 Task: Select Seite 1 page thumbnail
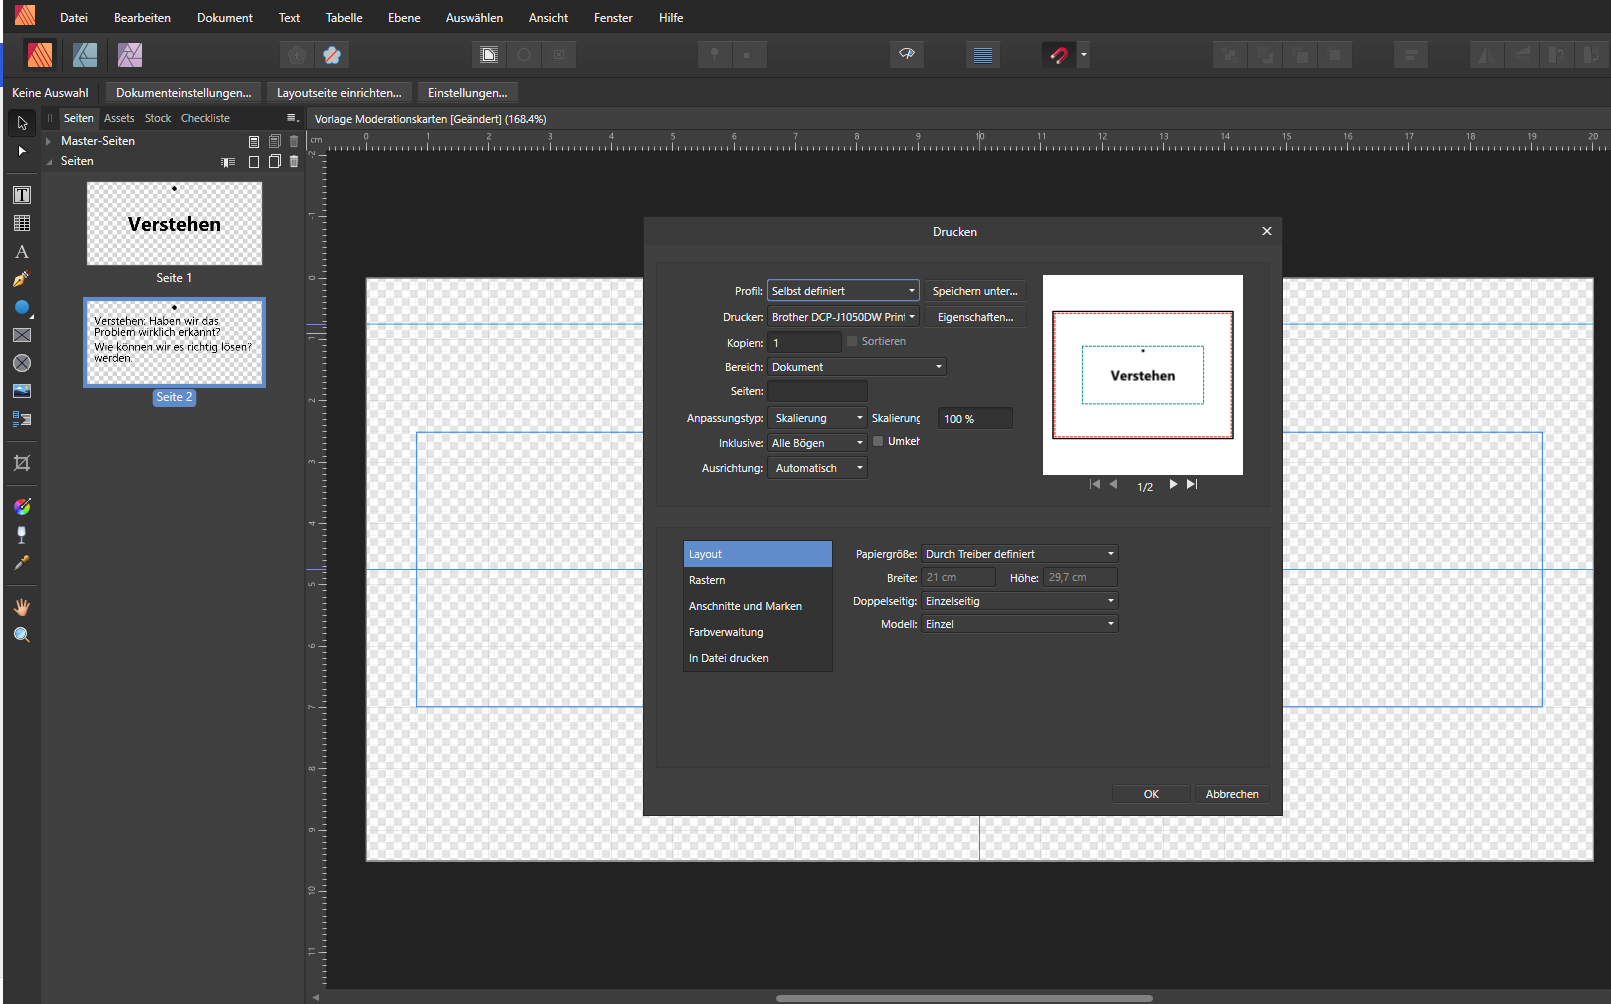tap(174, 224)
